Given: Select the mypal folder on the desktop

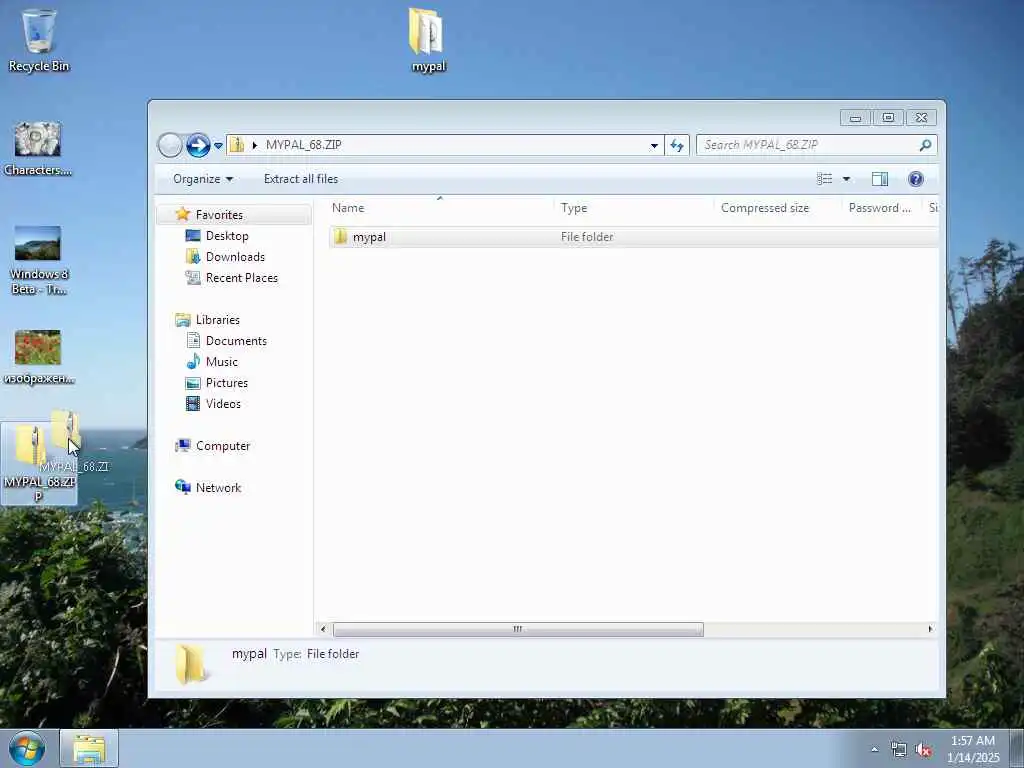Looking at the screenshot, I should [428, 40].
